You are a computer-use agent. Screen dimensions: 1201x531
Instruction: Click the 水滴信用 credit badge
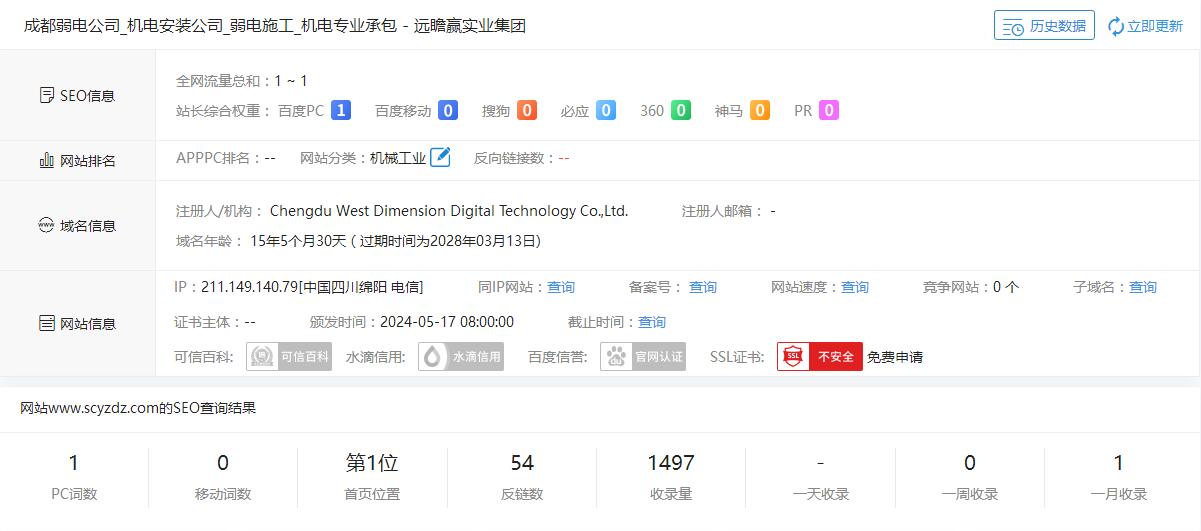(x=461, y=357)
